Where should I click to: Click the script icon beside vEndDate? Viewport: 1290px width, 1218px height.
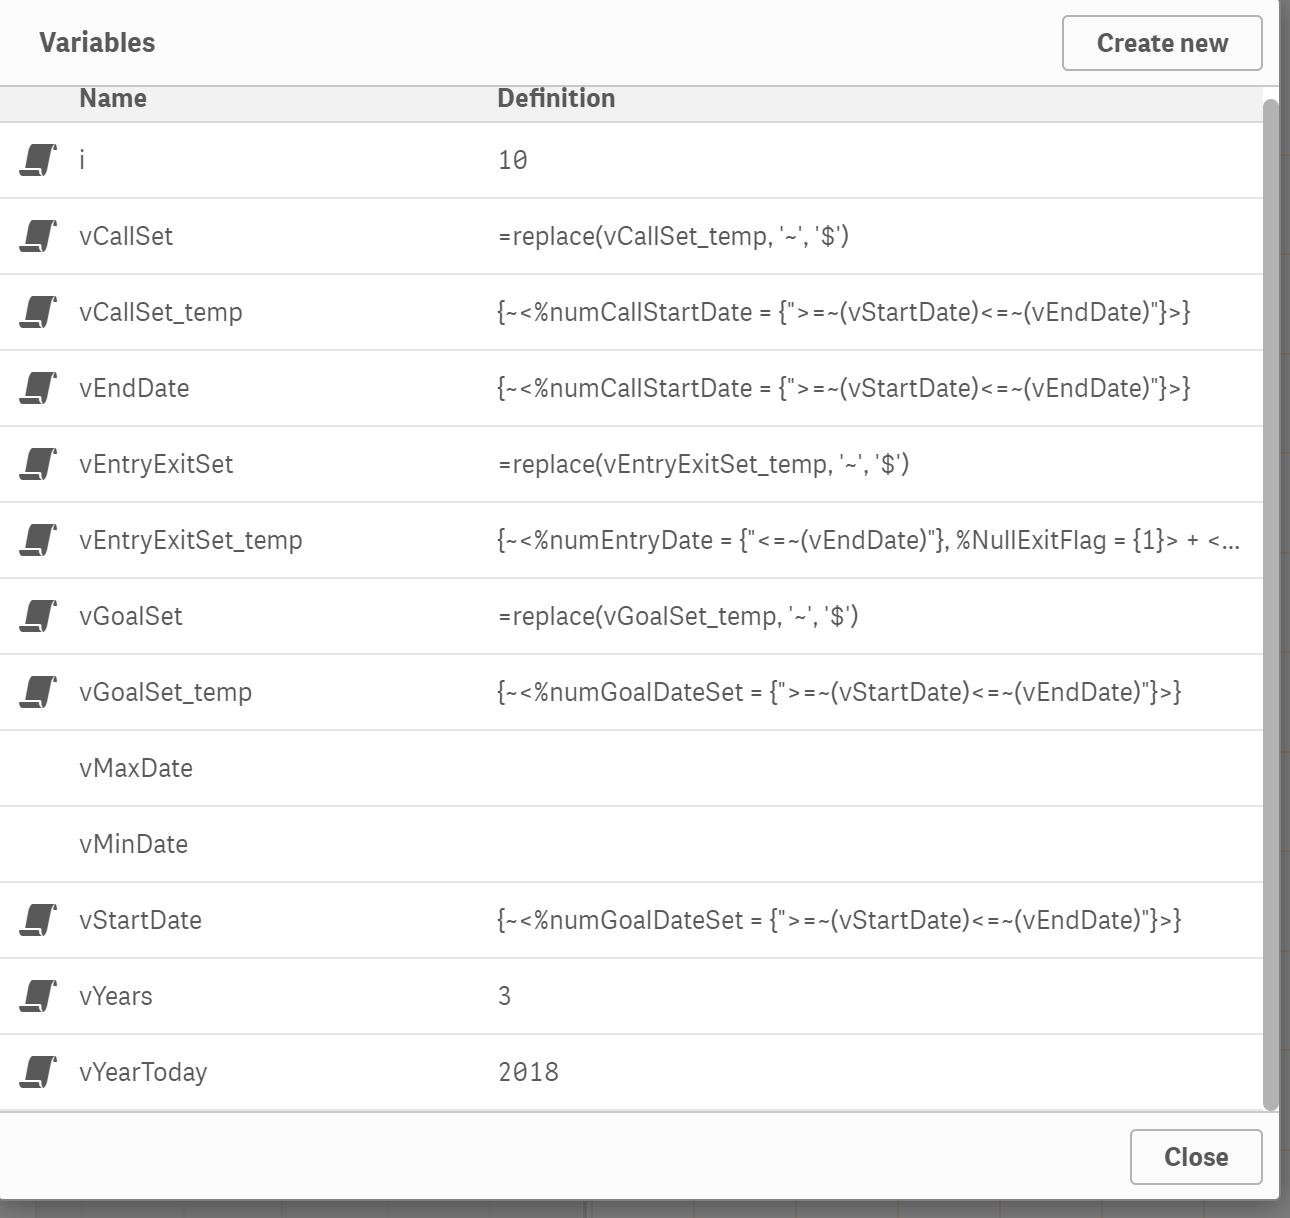(x=37, y=388)
